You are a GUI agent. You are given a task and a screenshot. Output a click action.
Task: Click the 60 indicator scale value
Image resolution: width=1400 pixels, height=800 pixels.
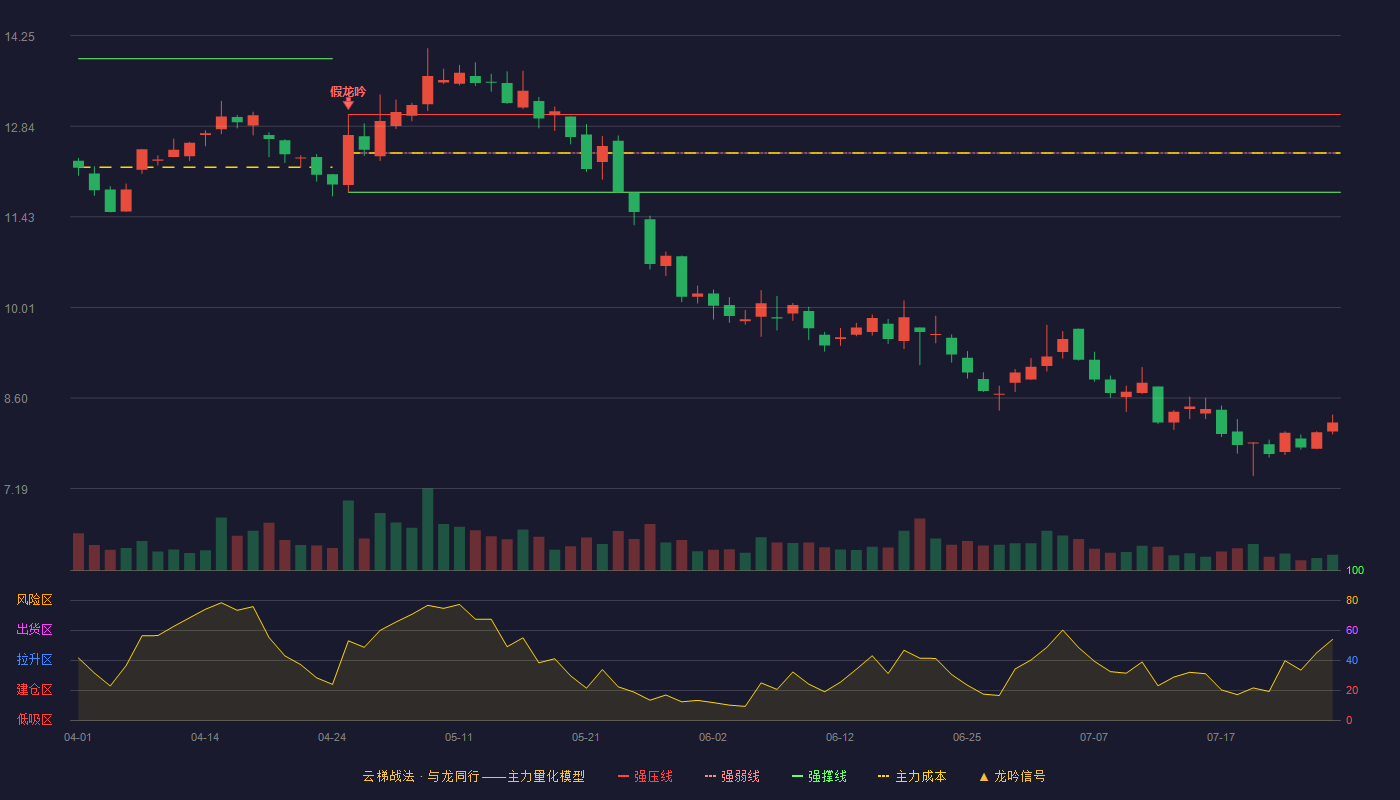(x=1352, y=631)
